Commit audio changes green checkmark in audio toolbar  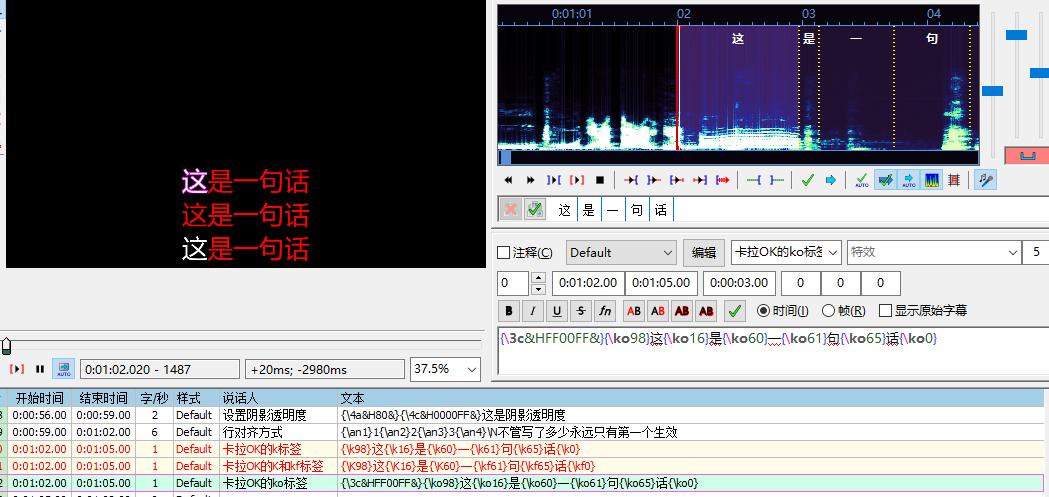(807, 180)
